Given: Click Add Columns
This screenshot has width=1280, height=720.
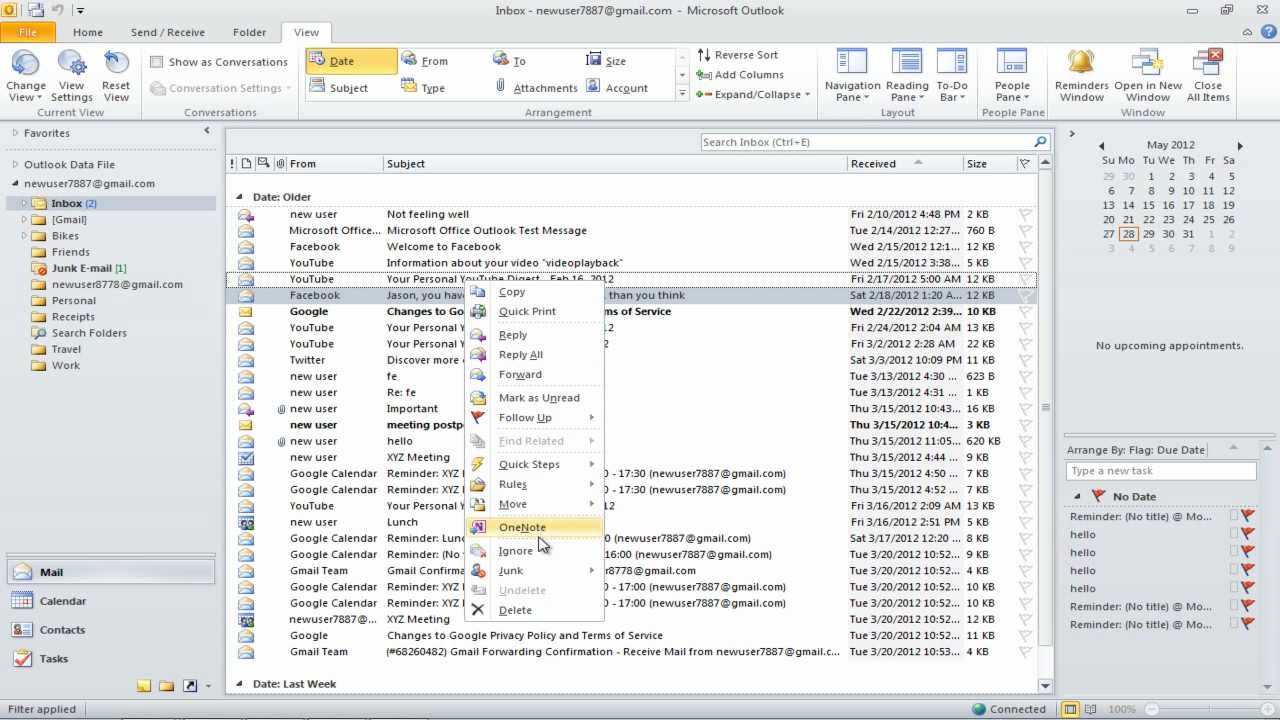Looking at the screenshot, I should click(741, 75).
